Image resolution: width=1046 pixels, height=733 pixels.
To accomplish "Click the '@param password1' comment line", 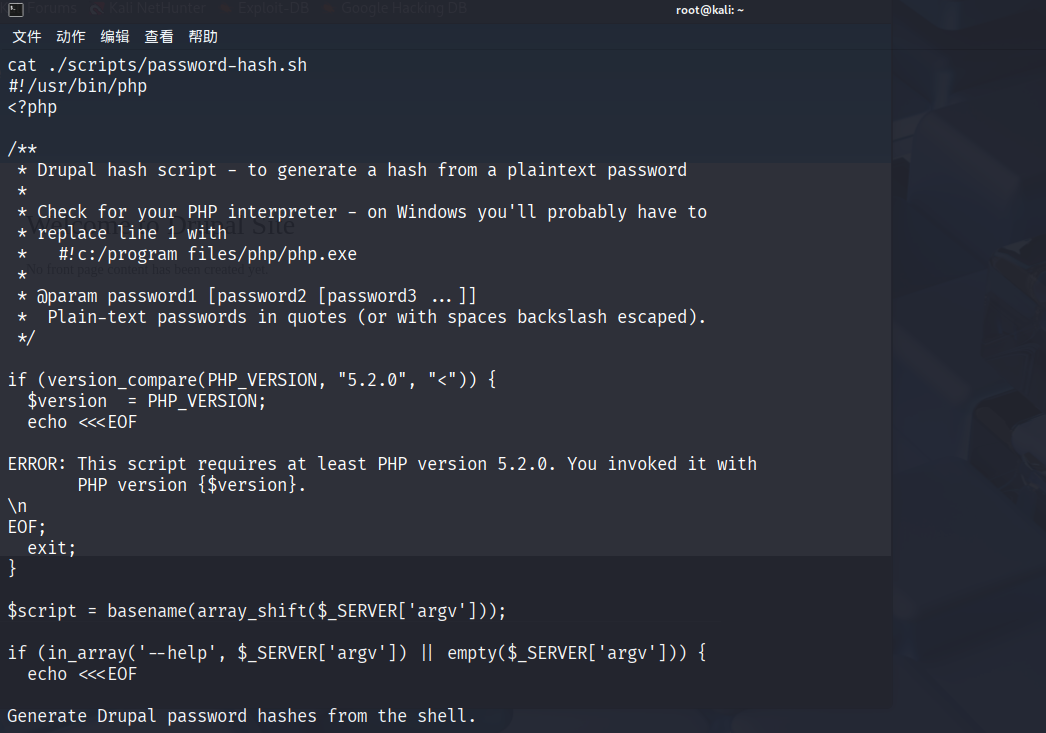I will pos(247,296).
